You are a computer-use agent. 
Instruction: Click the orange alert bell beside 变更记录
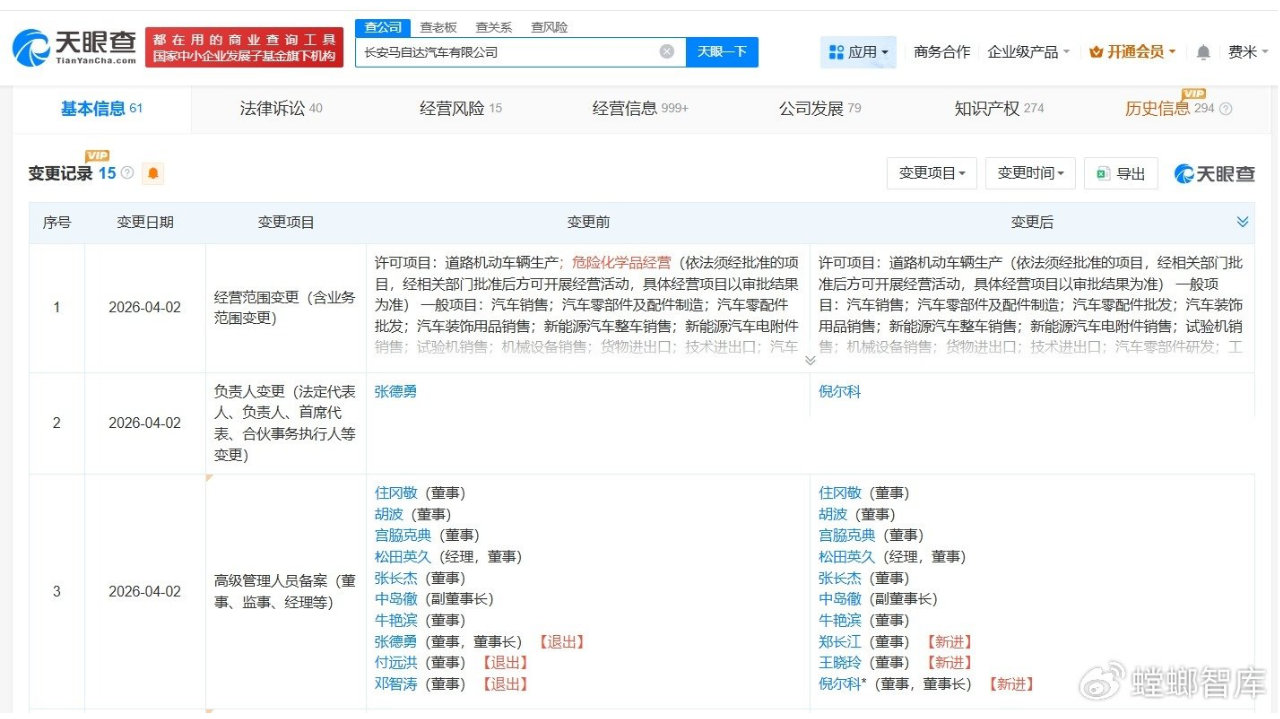click(x=153, y=173)
